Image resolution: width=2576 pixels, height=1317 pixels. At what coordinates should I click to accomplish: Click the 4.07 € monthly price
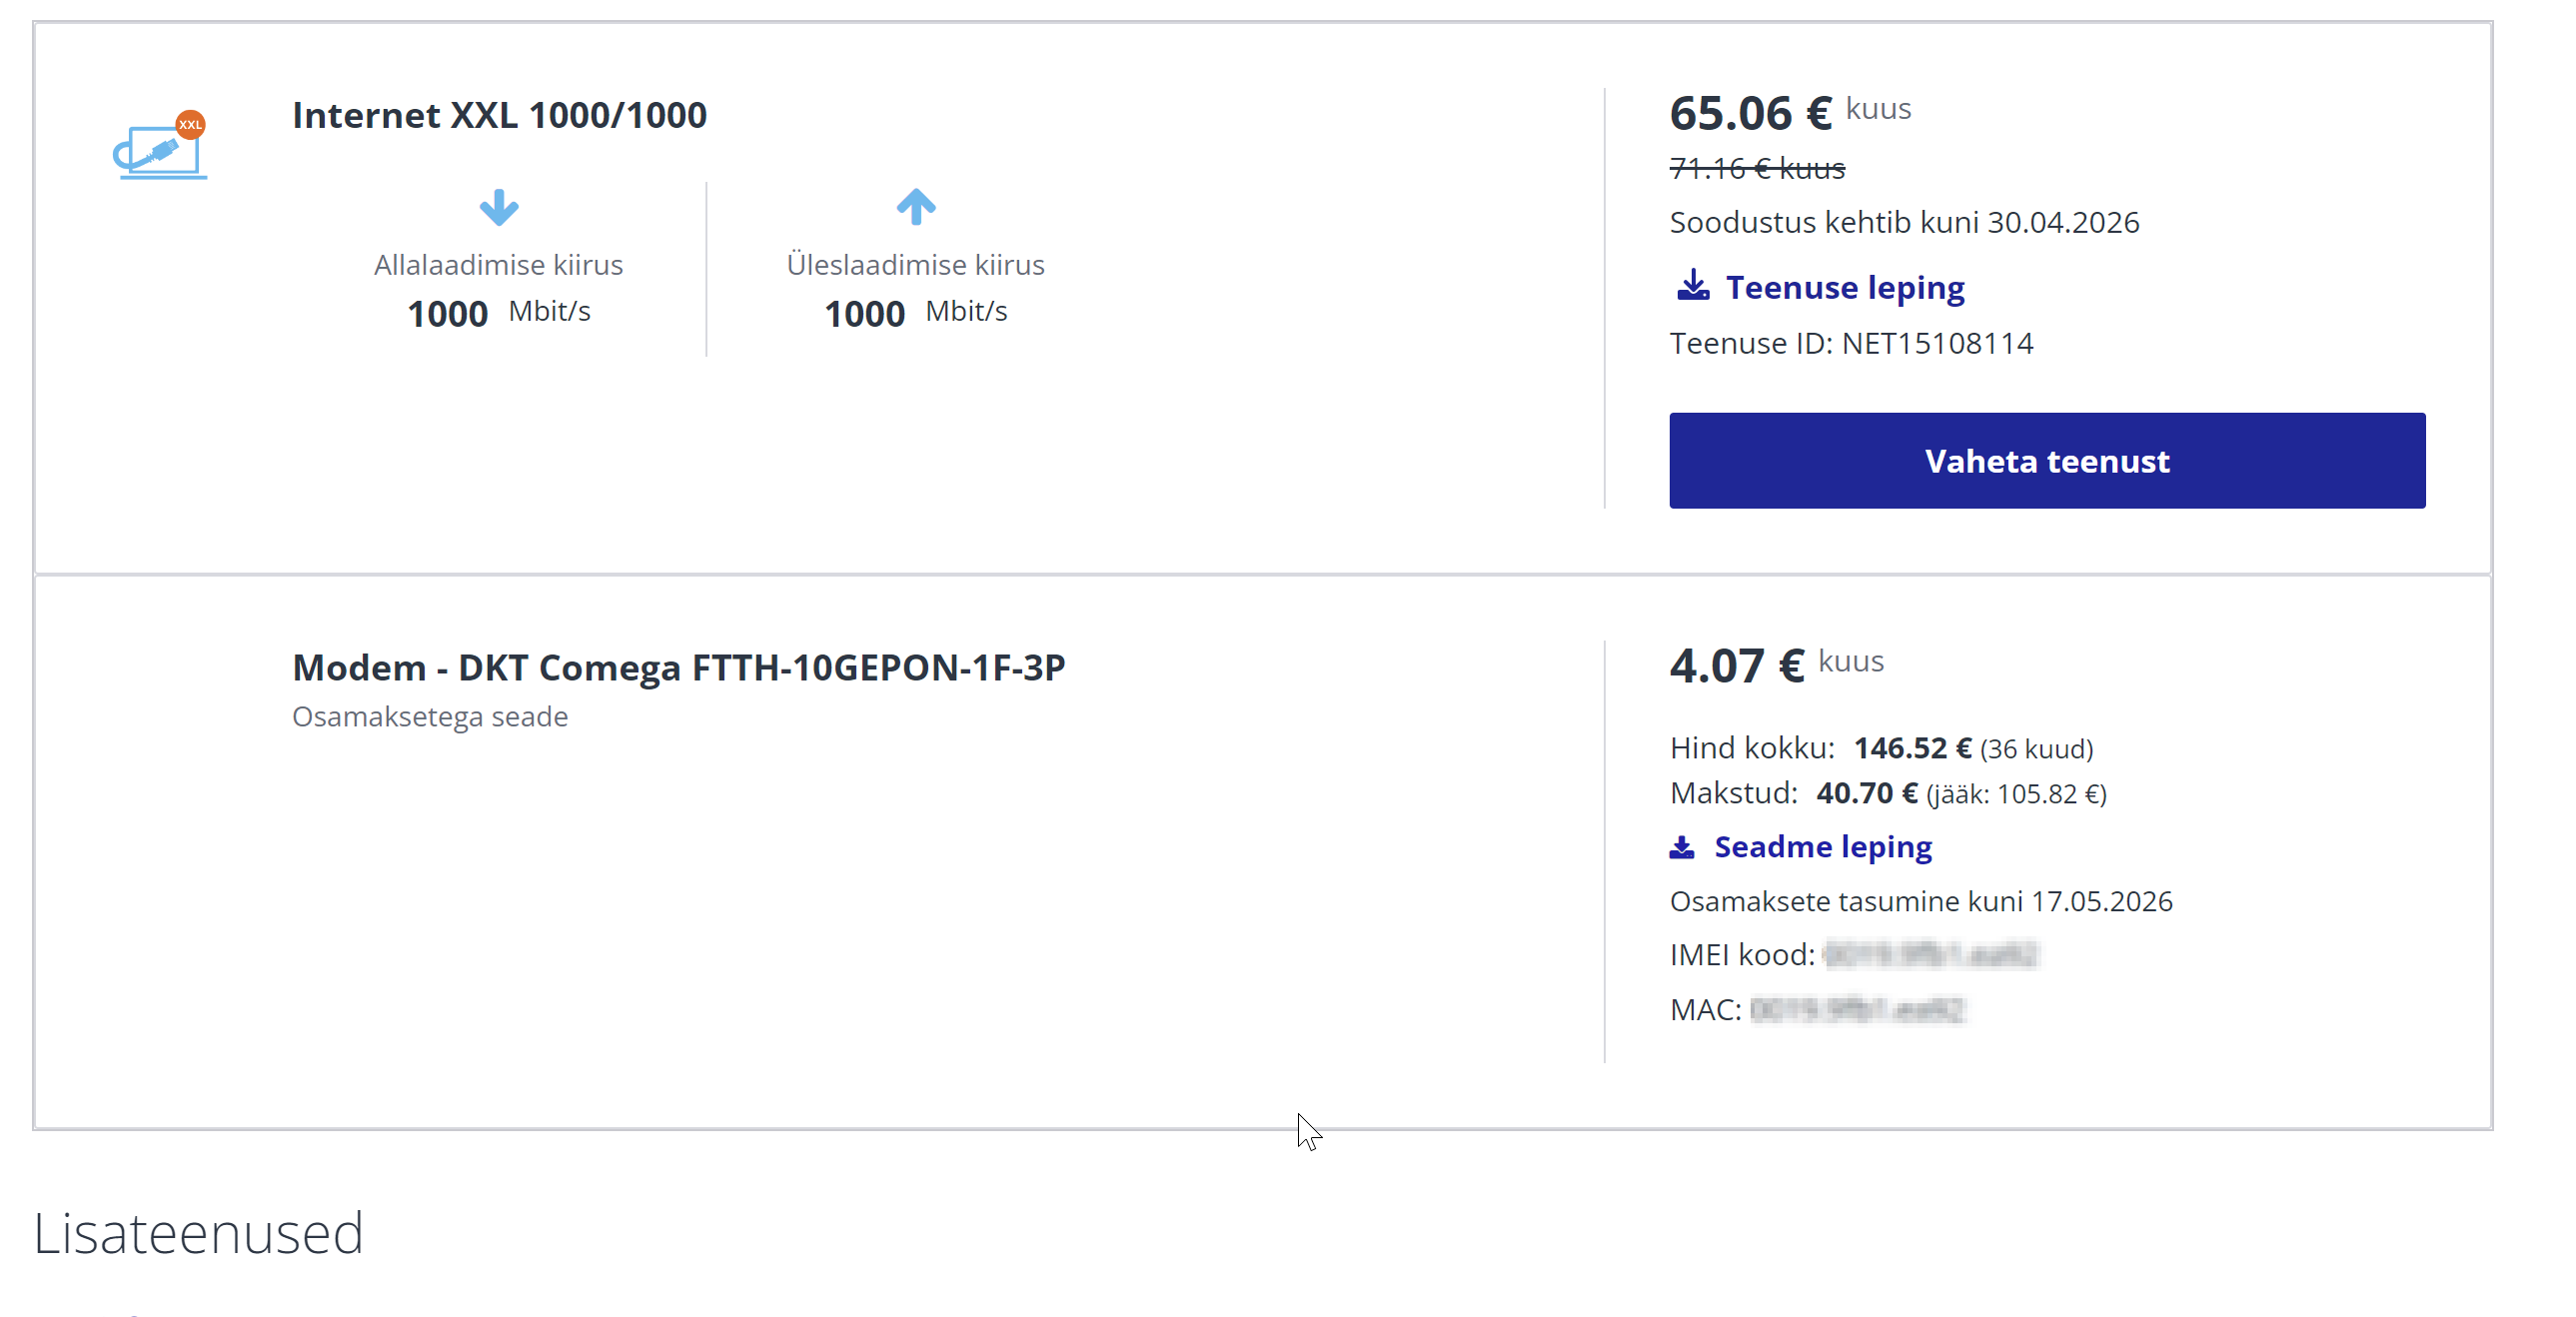pos(1737,666)
